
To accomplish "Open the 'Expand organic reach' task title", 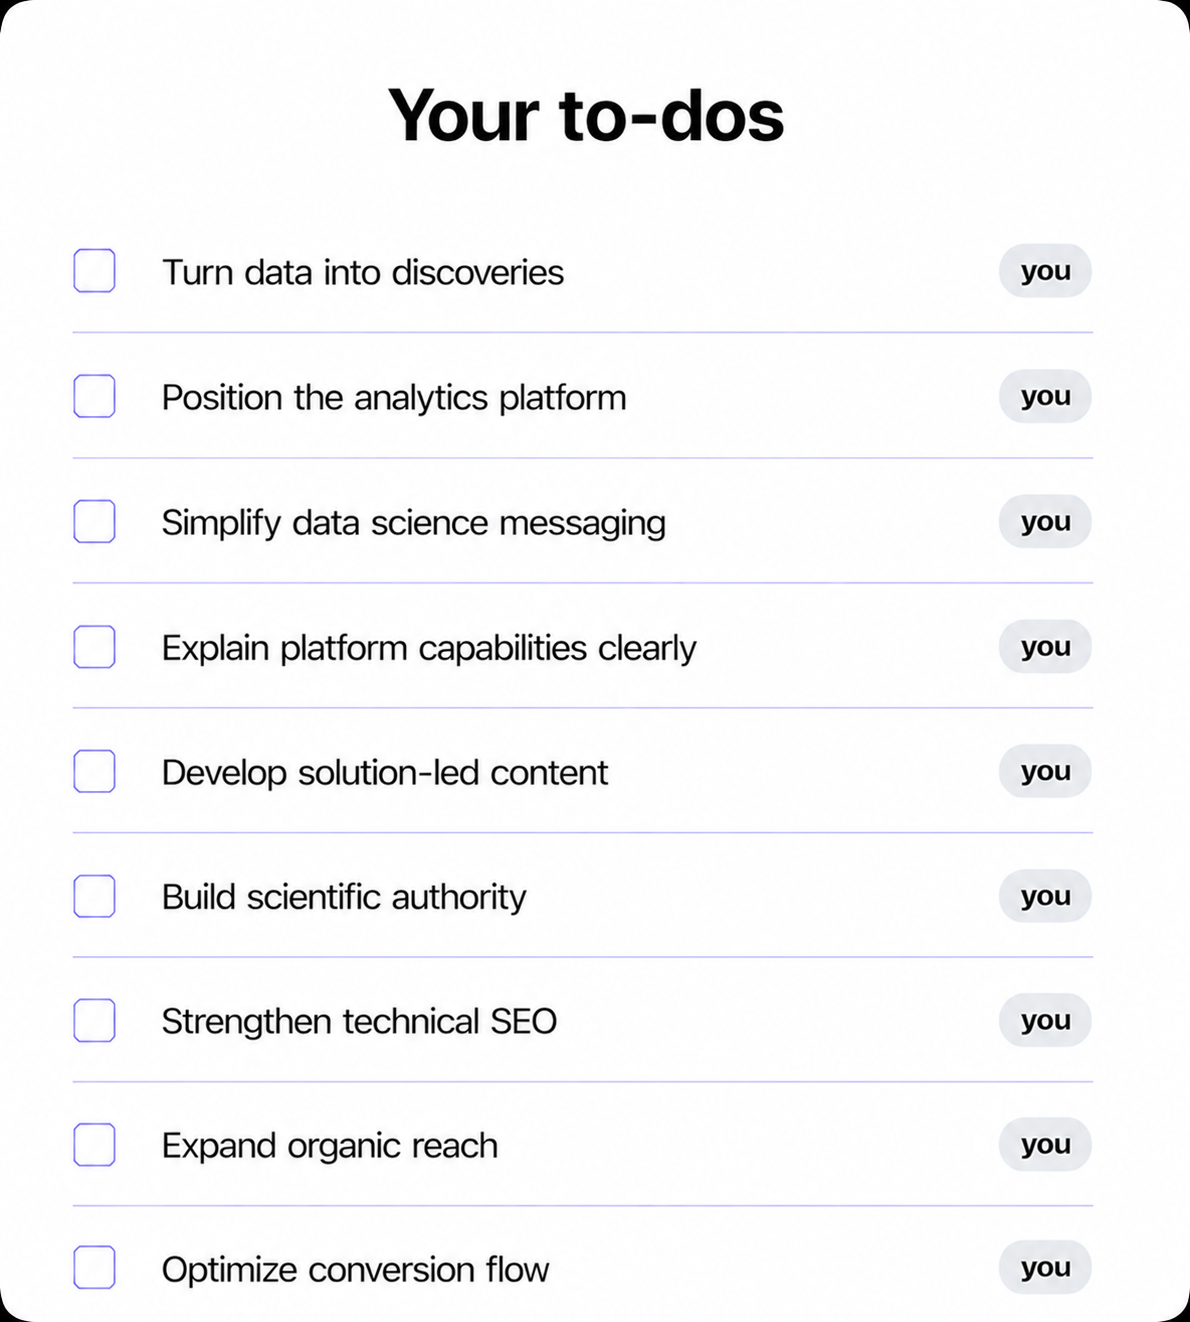I will [330, 1146].
